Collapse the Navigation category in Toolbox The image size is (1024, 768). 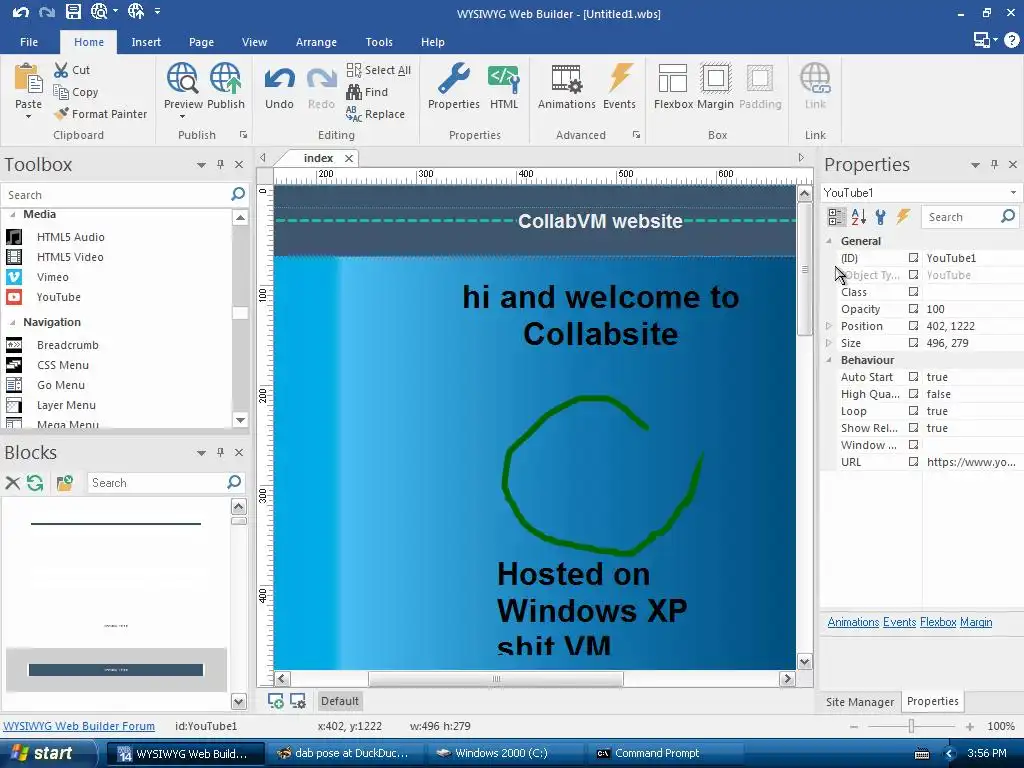(12, 322)
